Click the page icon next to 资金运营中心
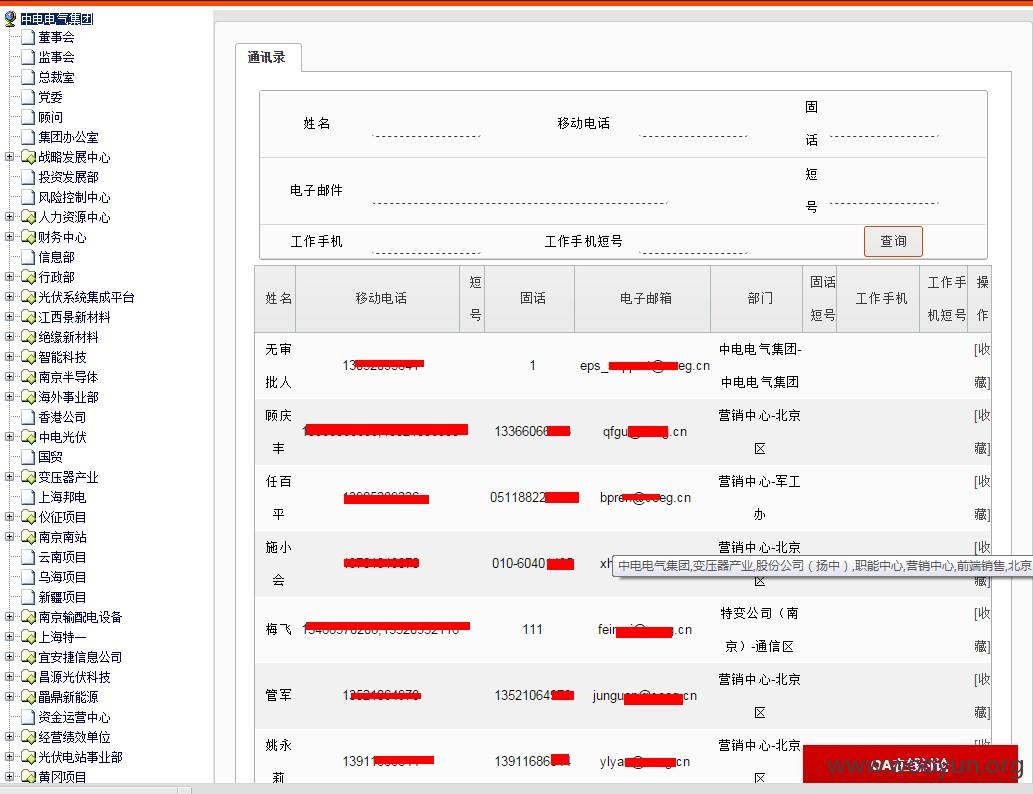 tap(28, 717)
